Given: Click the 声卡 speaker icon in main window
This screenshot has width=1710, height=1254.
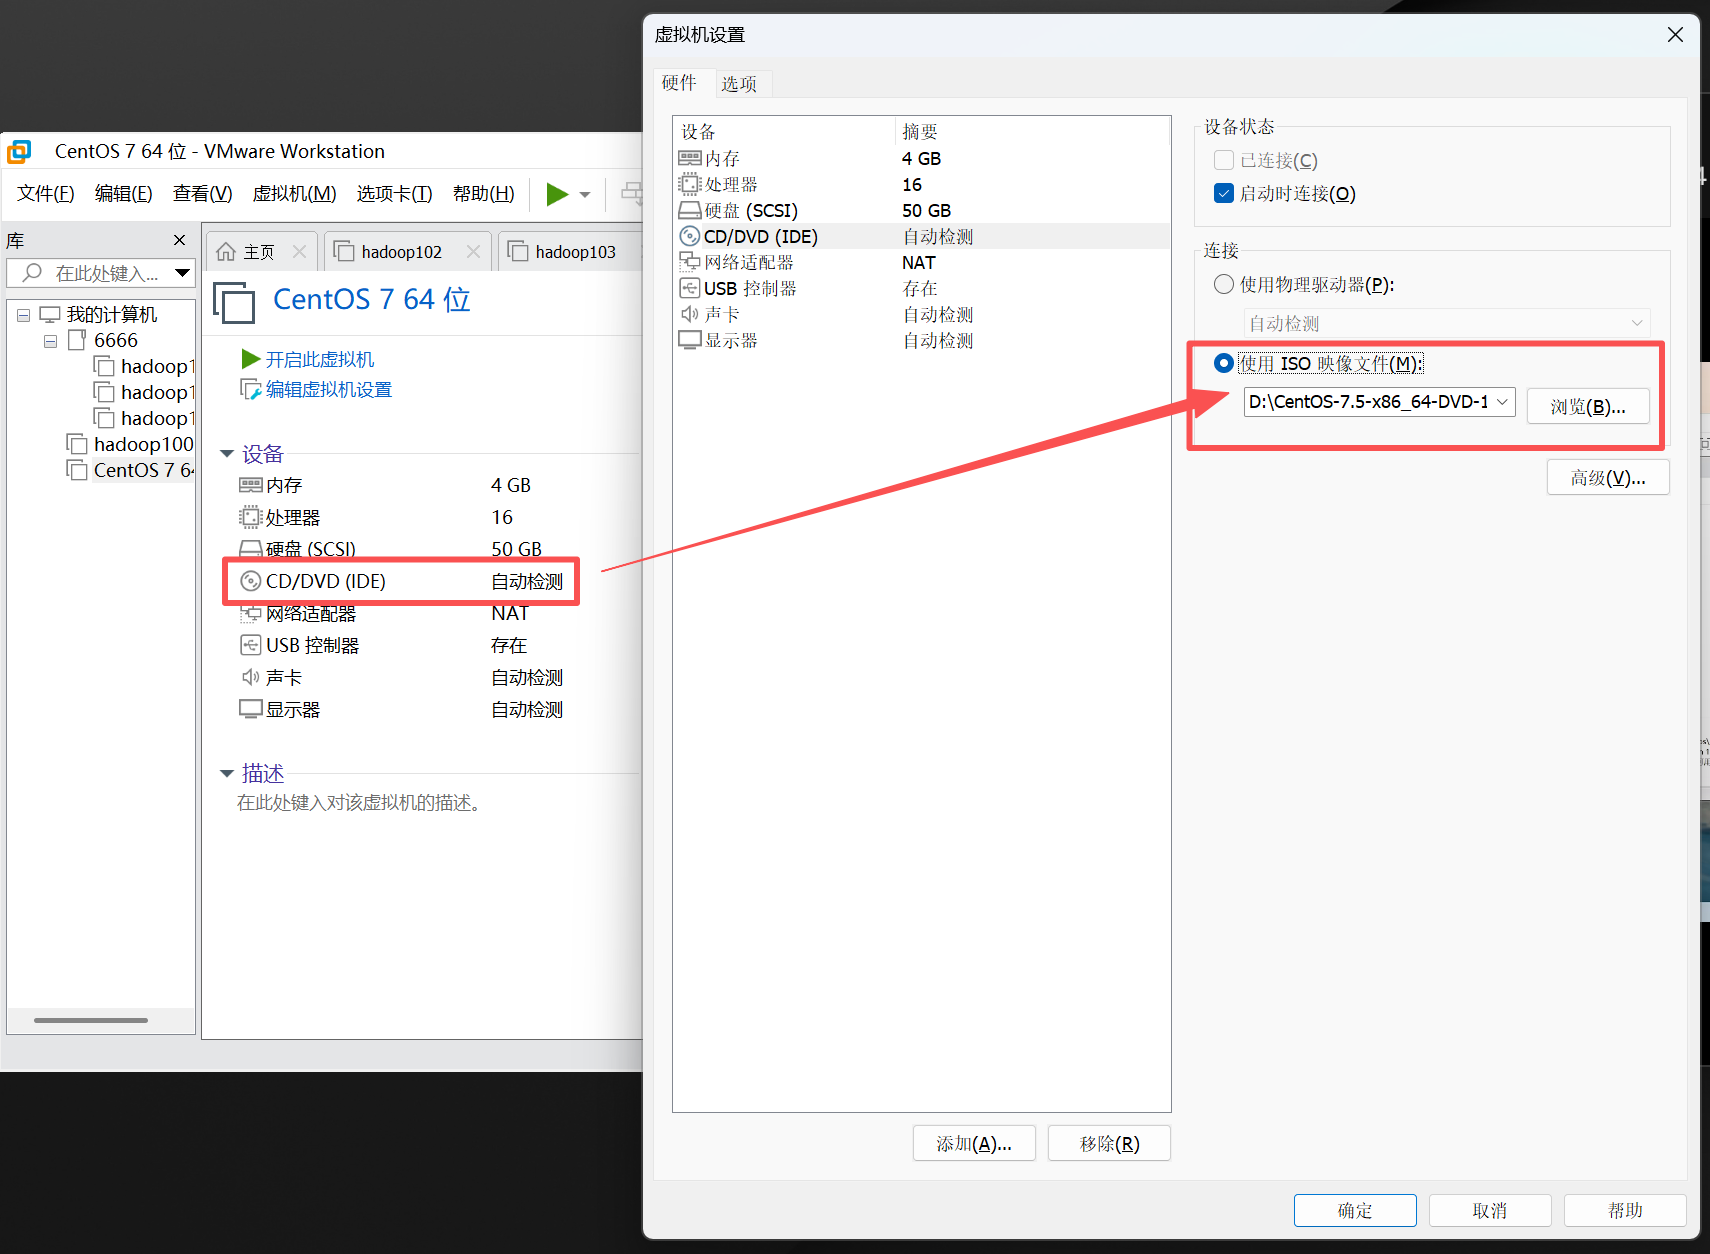Looking at the screenshot, I should point(250,677).
